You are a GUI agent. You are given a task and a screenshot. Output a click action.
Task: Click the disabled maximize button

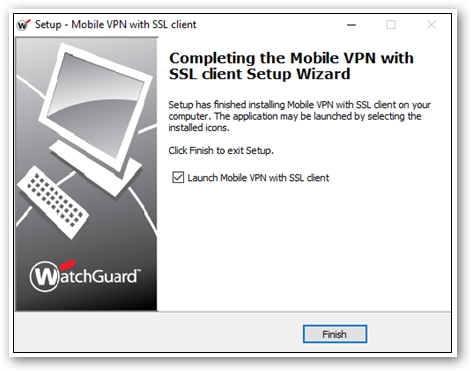[391, 25]
